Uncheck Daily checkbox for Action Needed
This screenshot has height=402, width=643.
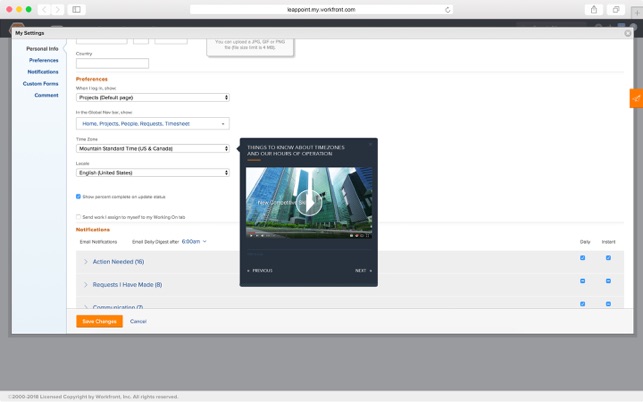[583, 258]
